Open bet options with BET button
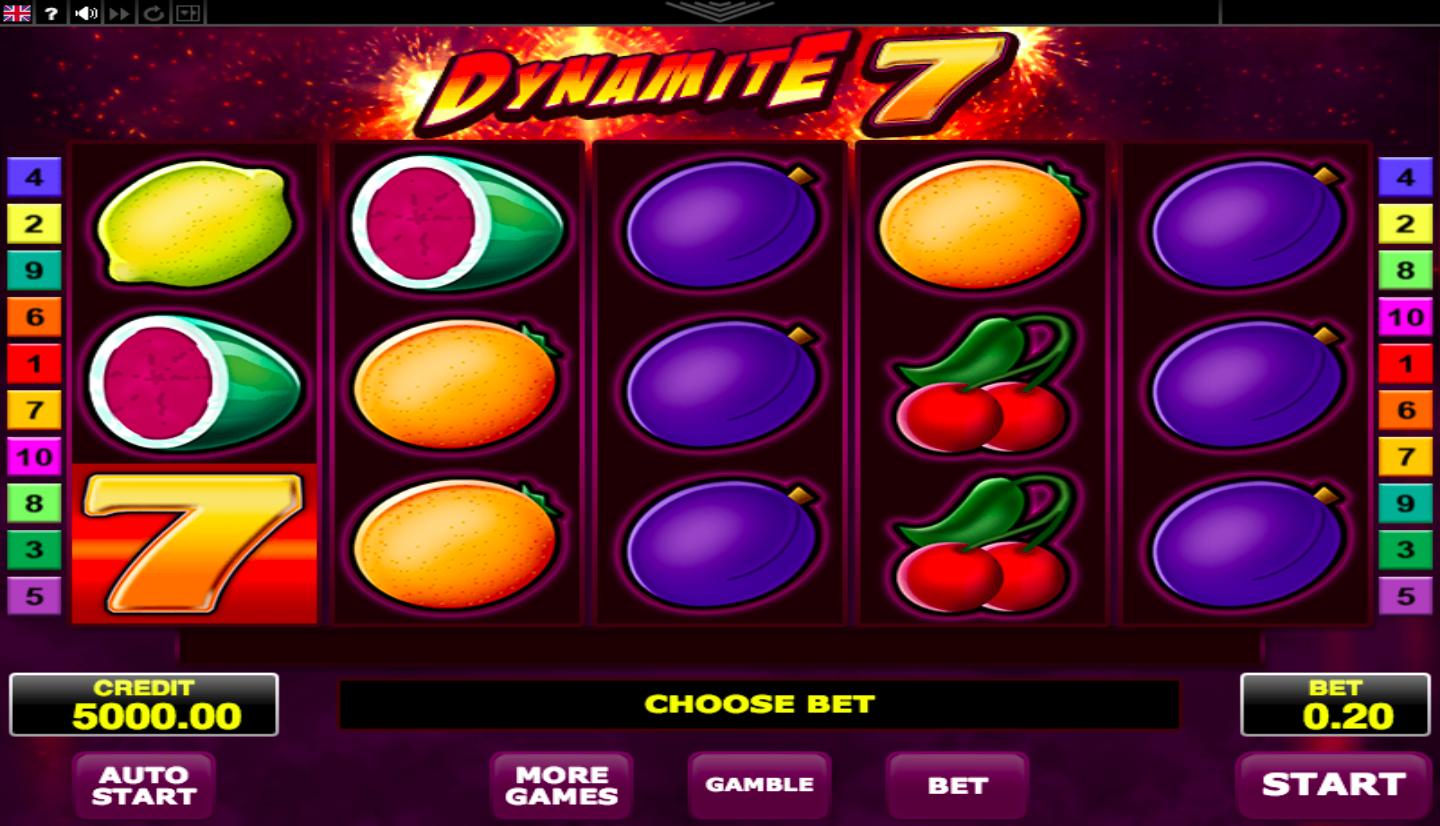The image size is (1440, 826). pyautogui.click(x=957, y=785)
